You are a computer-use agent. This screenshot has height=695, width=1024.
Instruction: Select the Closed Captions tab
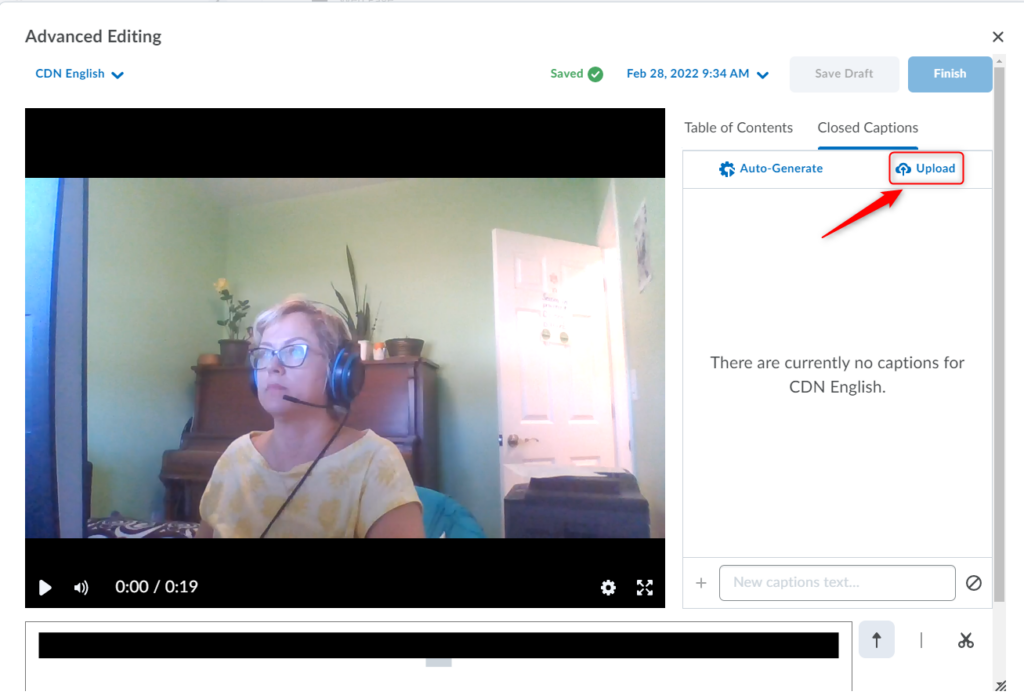867,128
